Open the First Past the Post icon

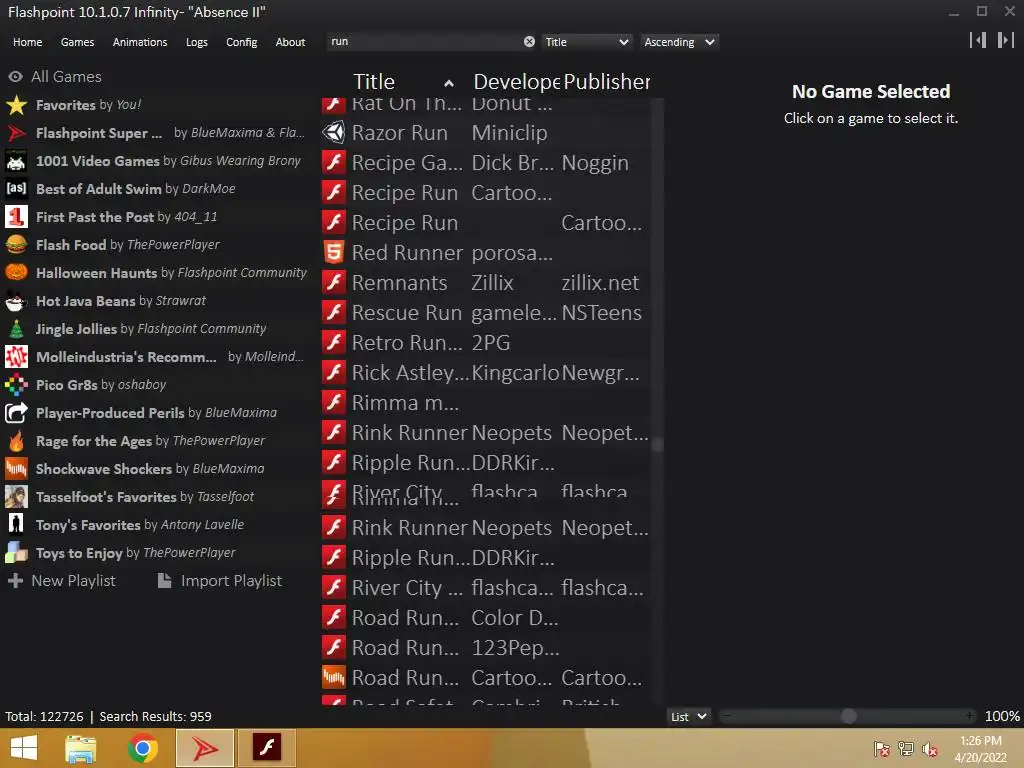(x=16, y=217)
